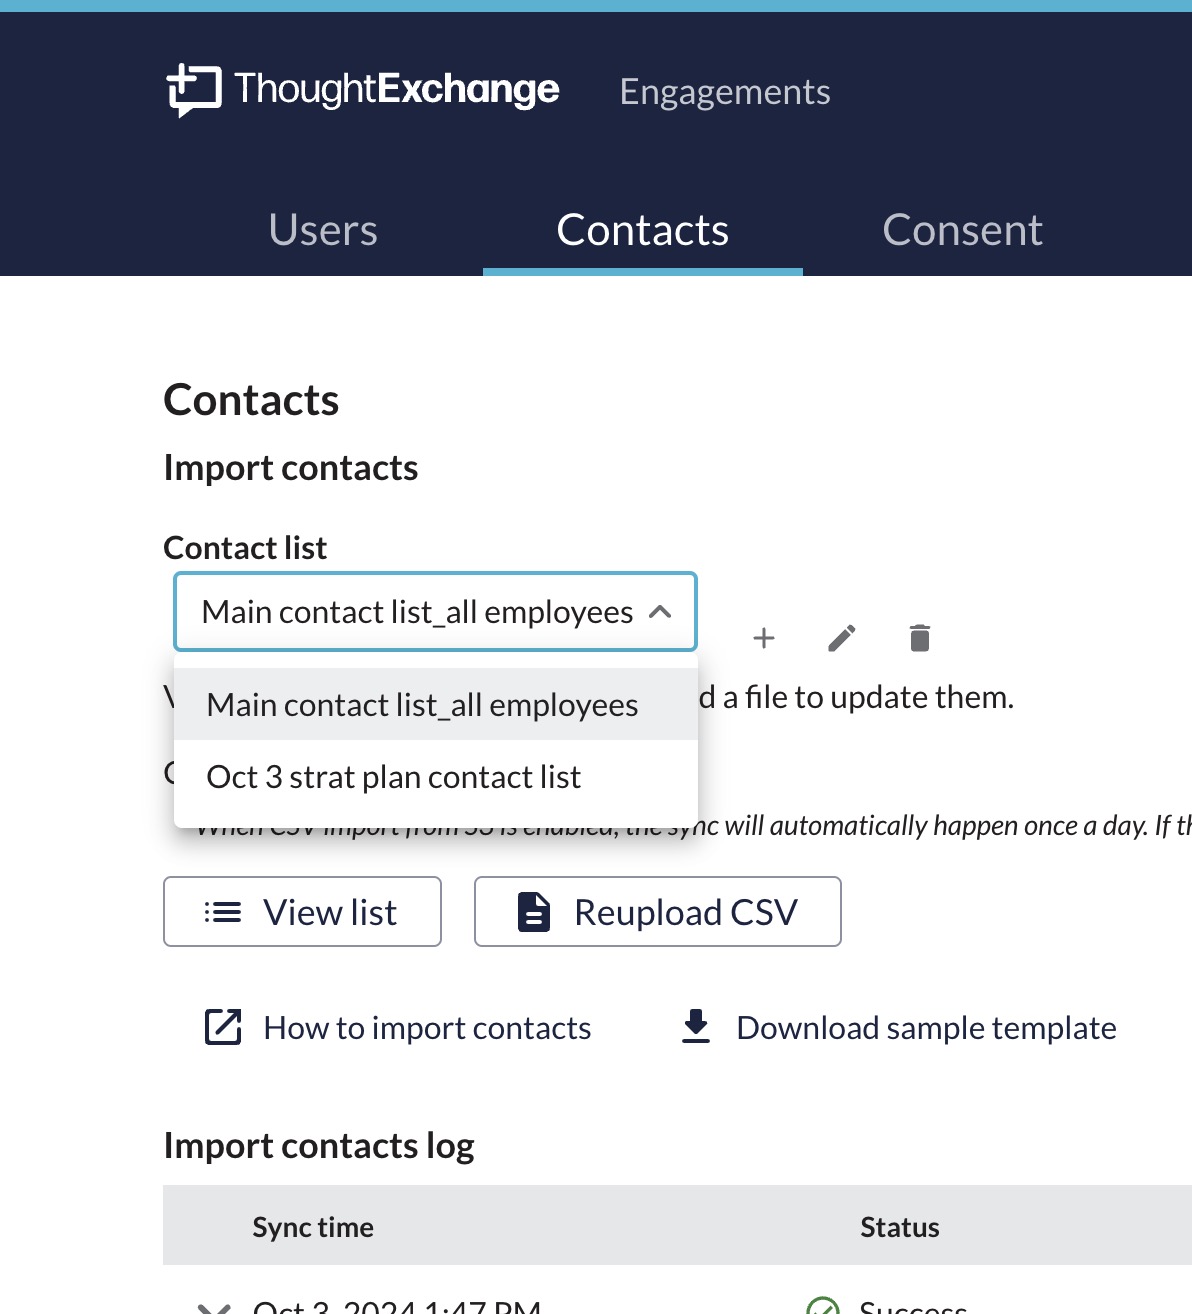
Task: Choose "Oct 3 strat plan contact list" option
Action: tap(394, 777)
